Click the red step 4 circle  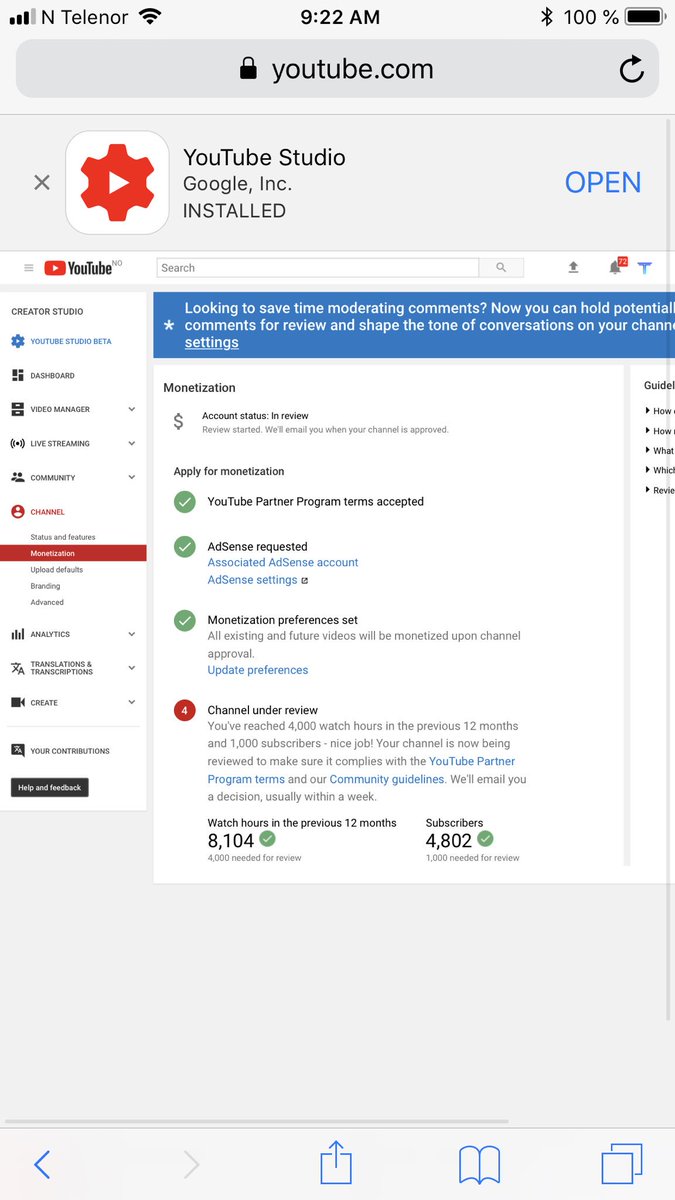(x=184, y=711)
